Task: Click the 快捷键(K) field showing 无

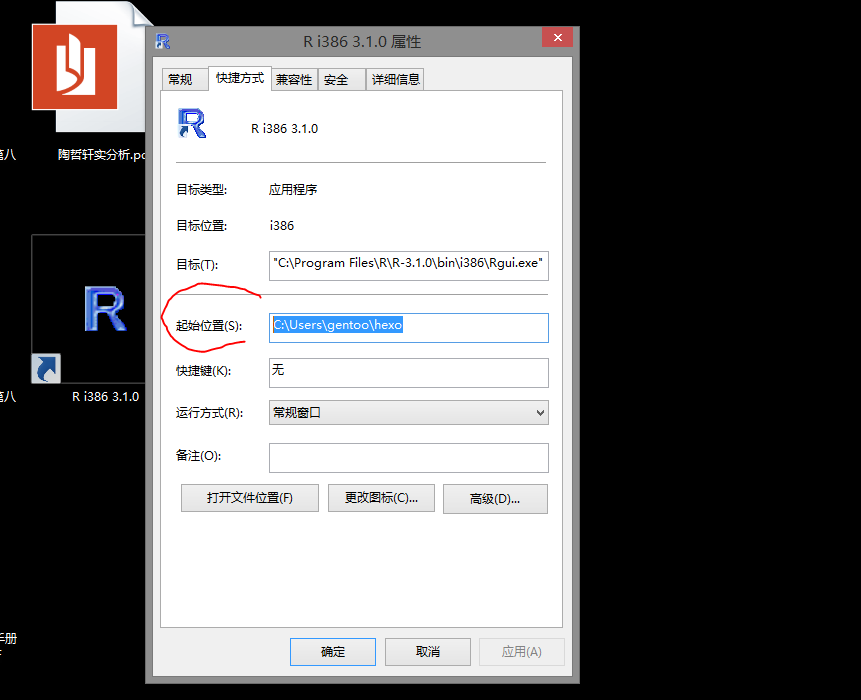Action: coord(409,373)
